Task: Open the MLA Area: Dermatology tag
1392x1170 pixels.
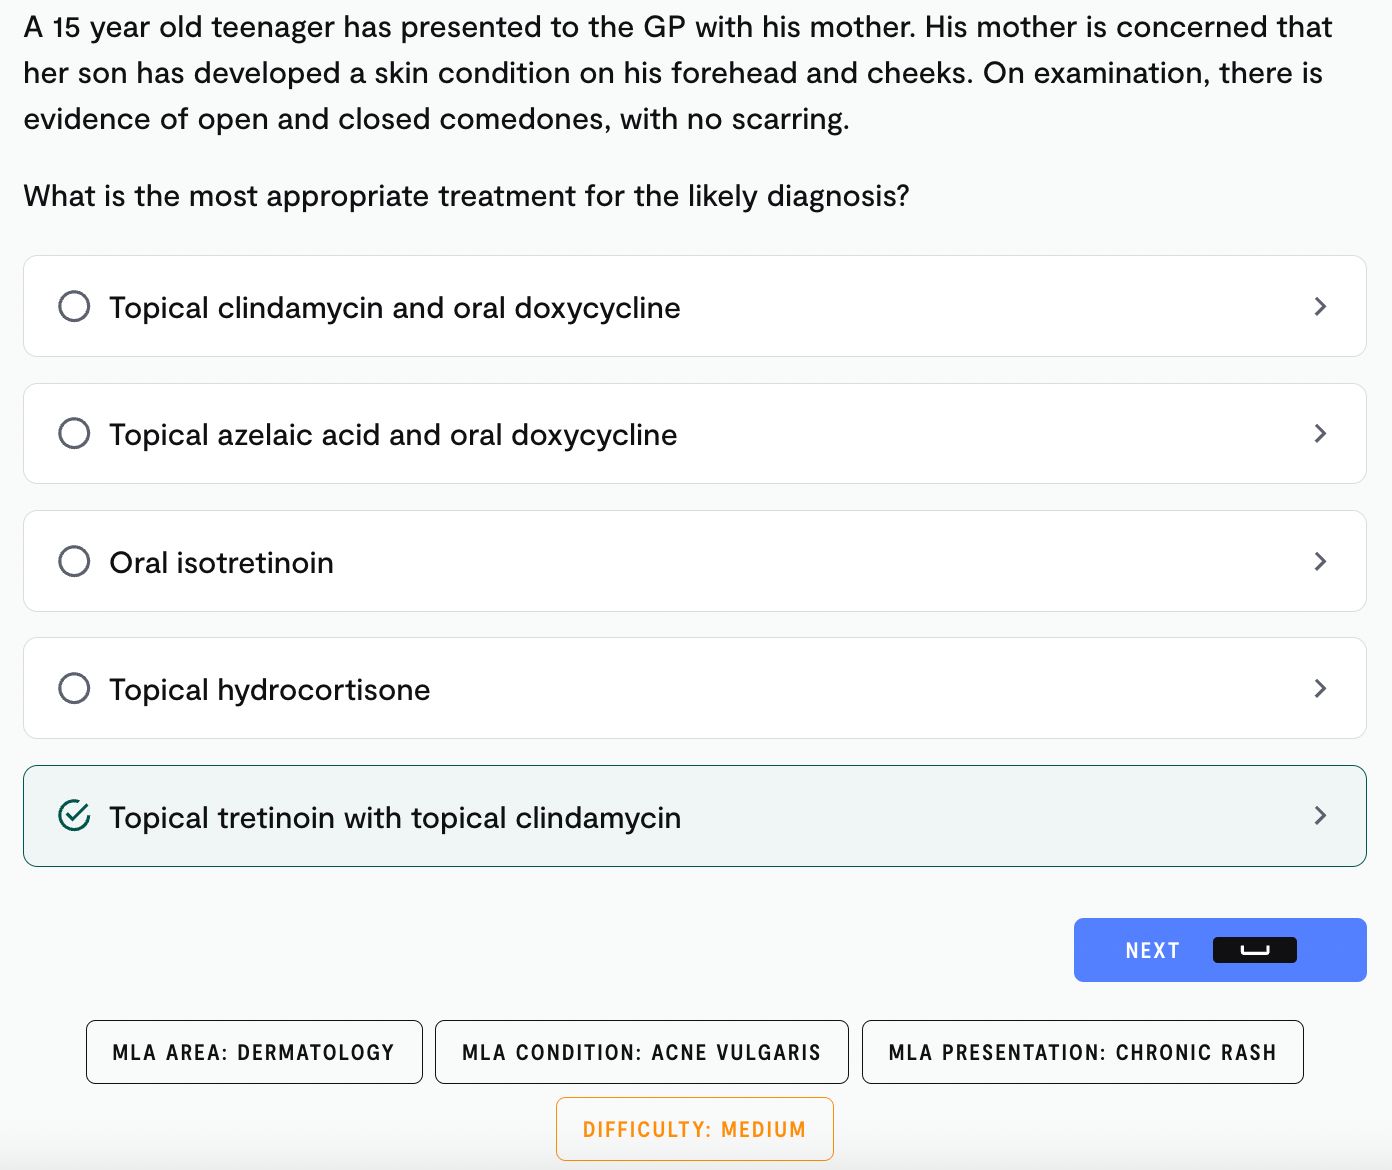Action: (254, 1052)
